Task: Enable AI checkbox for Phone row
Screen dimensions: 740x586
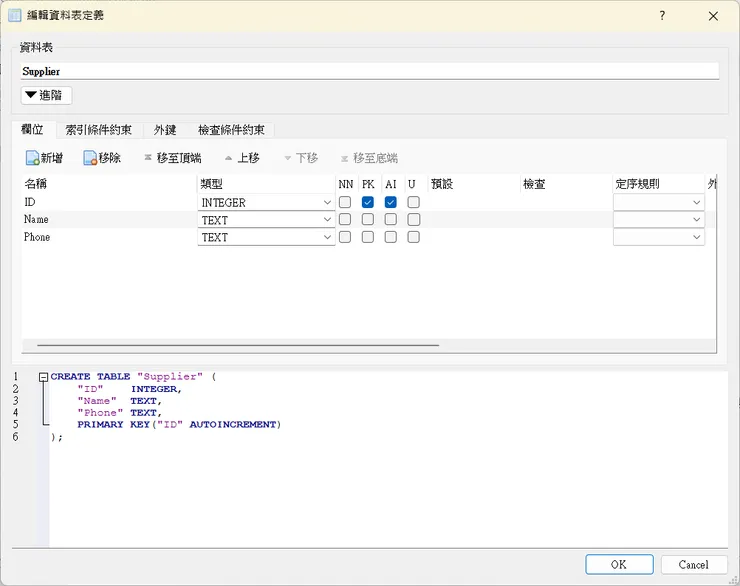Action: pos(390,237)
